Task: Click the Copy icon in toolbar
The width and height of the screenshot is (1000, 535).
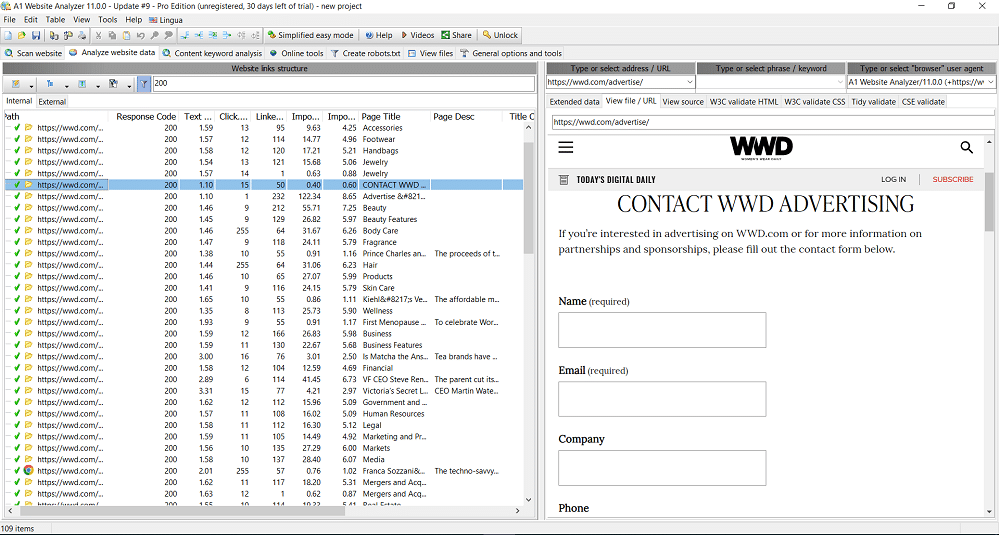Action: (112, 35)
